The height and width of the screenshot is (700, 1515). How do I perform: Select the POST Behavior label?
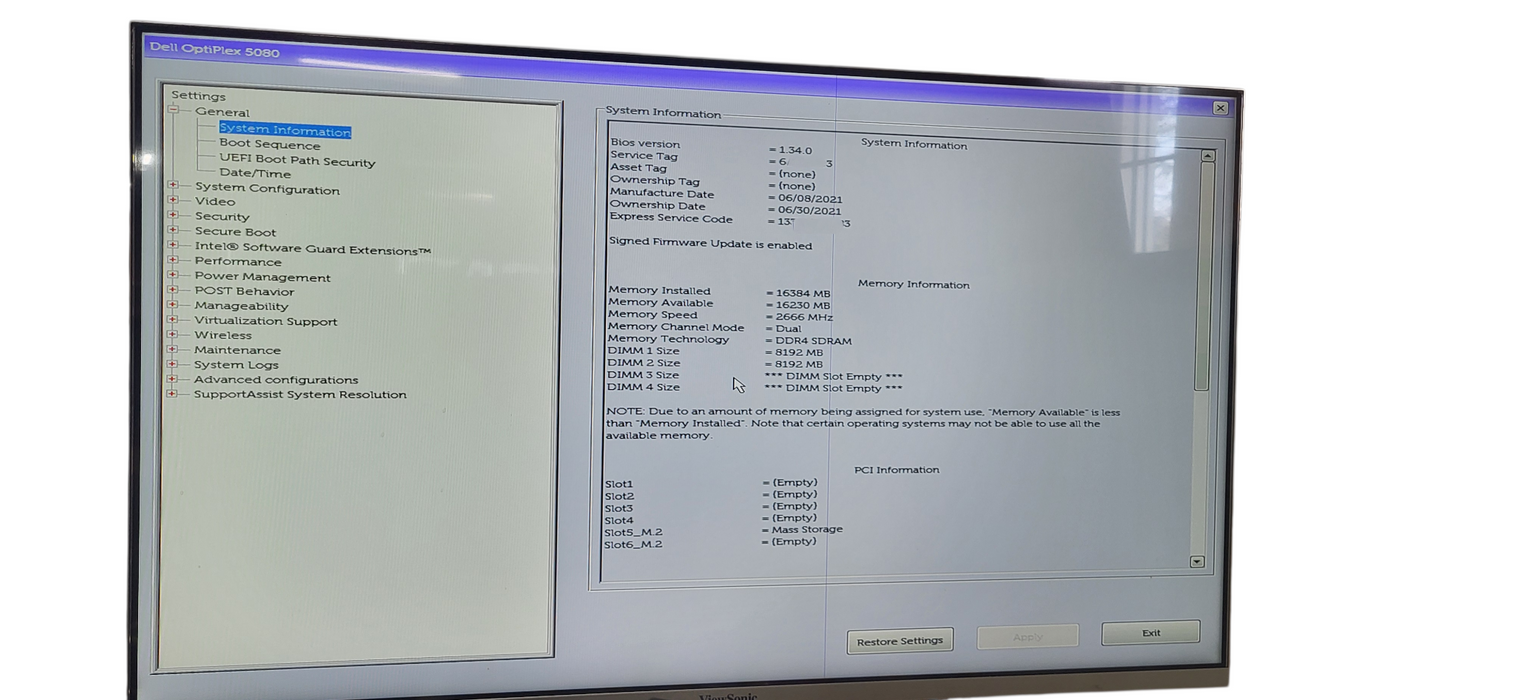tap(244, 292)
